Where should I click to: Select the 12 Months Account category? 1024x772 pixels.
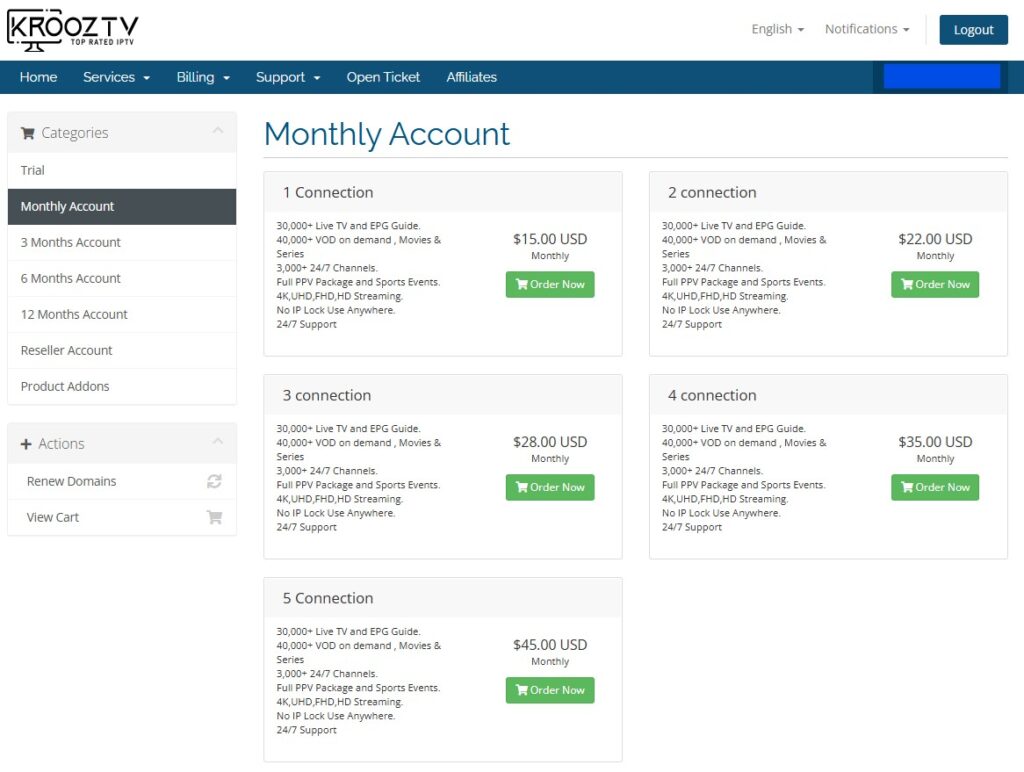click(74, 314)
